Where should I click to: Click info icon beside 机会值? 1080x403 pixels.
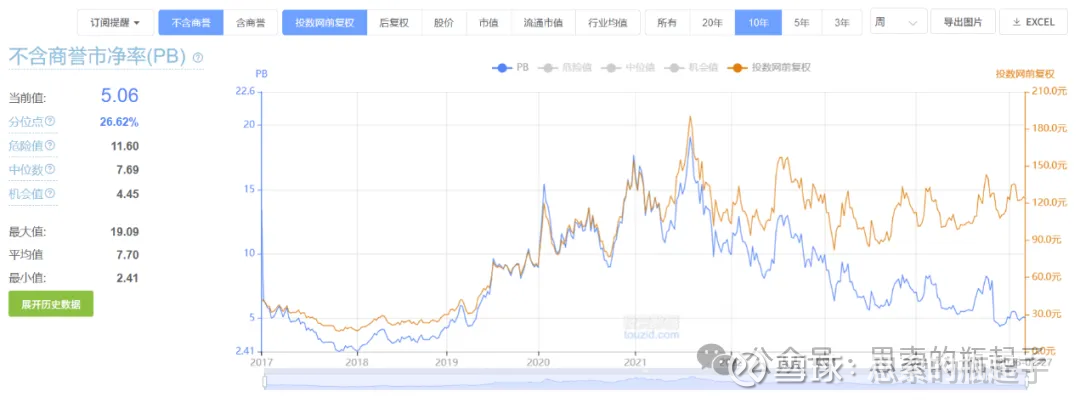tap(50, 194)
